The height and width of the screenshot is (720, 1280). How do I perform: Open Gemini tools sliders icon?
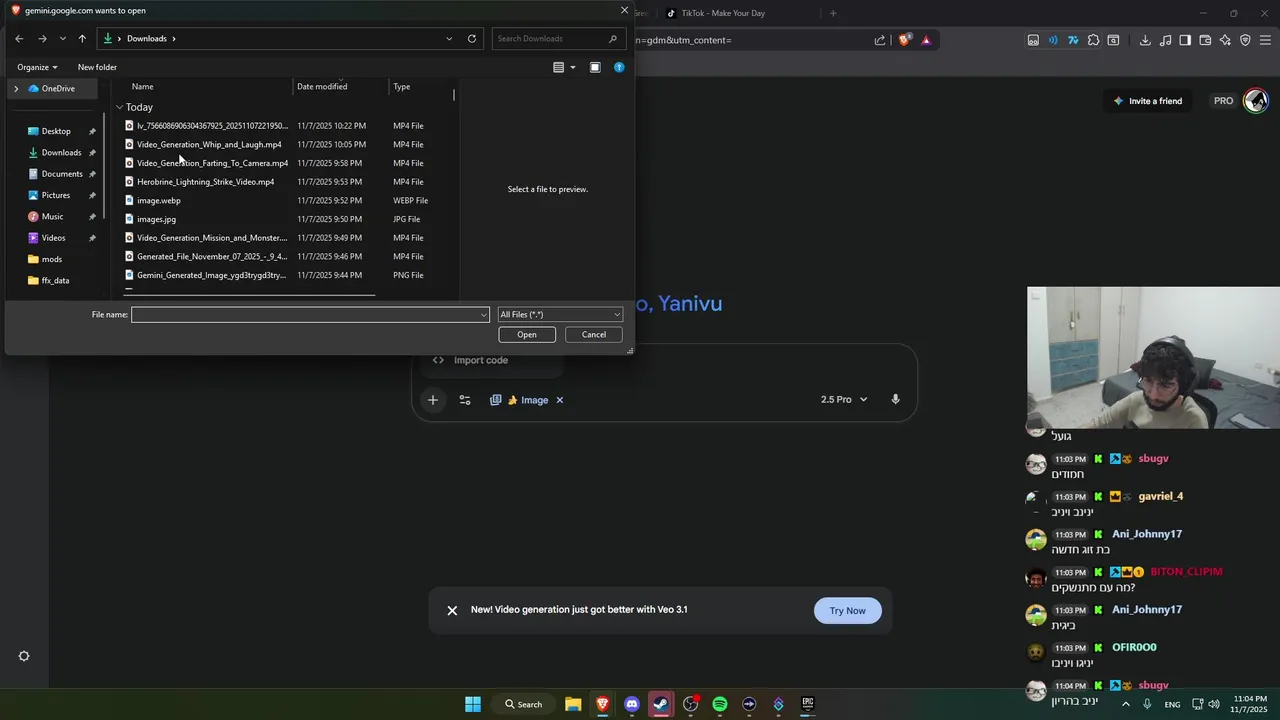pos(465,400)
